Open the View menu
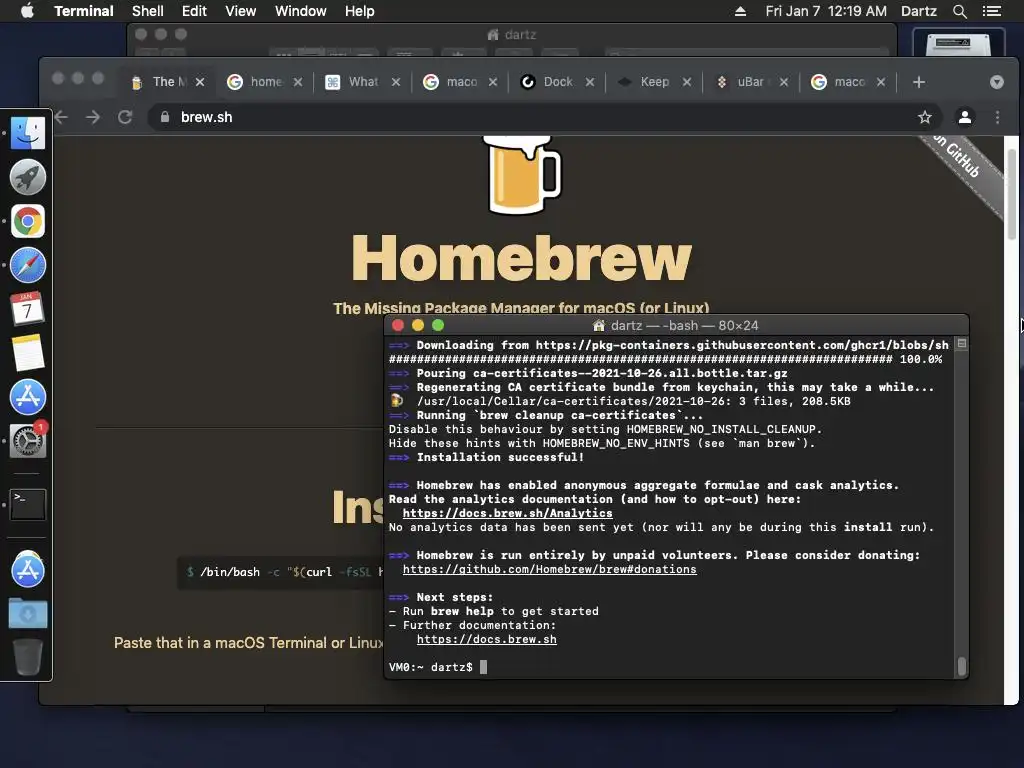The width and height of the screenshot is (1024, 768). pos(240,11)
